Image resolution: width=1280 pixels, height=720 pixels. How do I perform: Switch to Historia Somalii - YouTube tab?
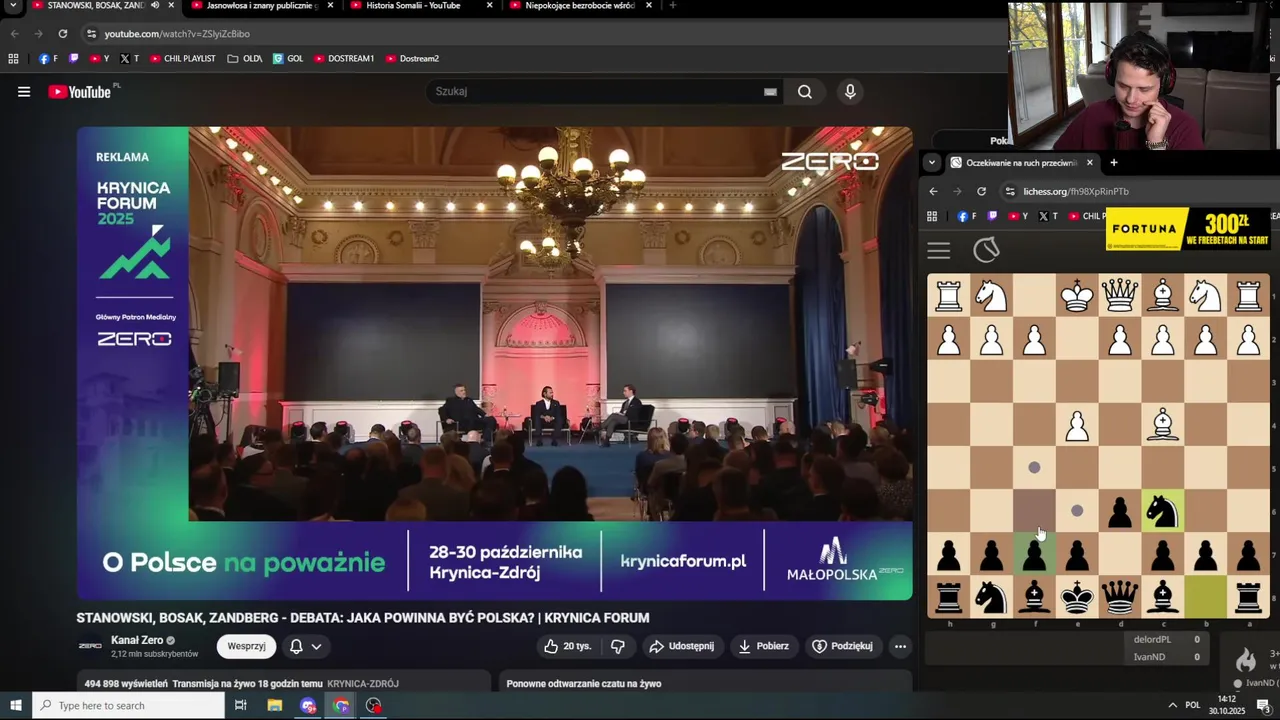click(413, 6)
